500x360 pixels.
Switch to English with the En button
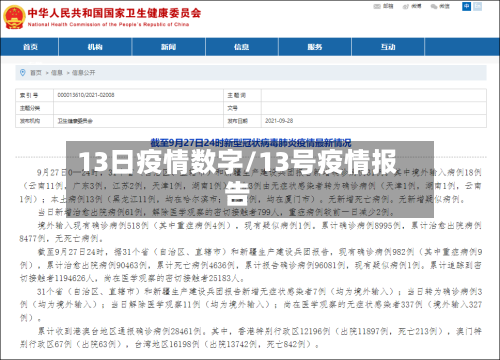478,6
